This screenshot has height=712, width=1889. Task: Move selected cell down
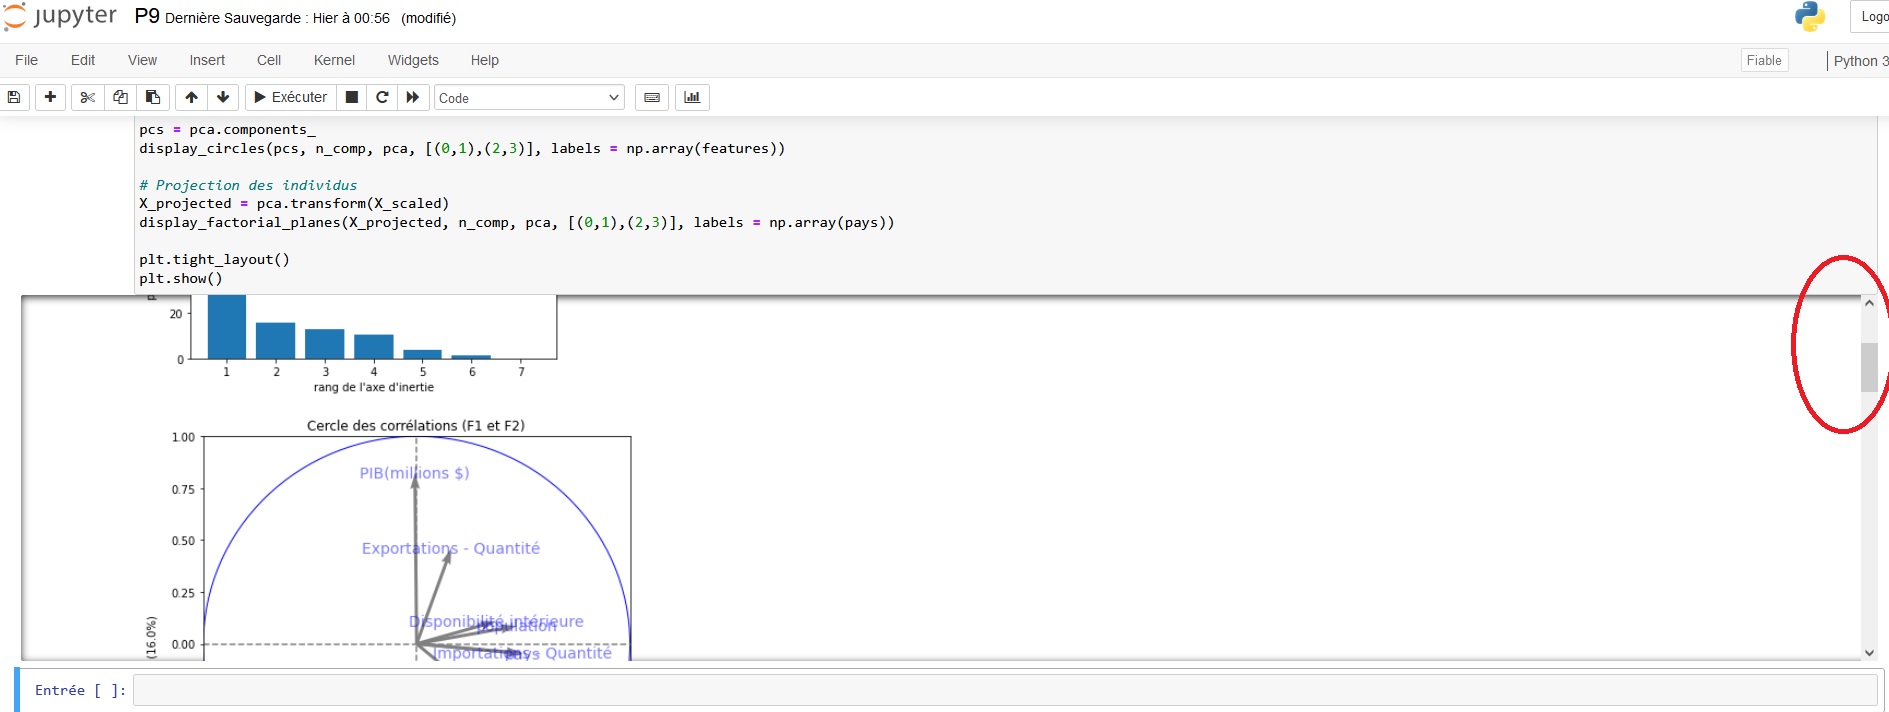[x=223, y=97]
